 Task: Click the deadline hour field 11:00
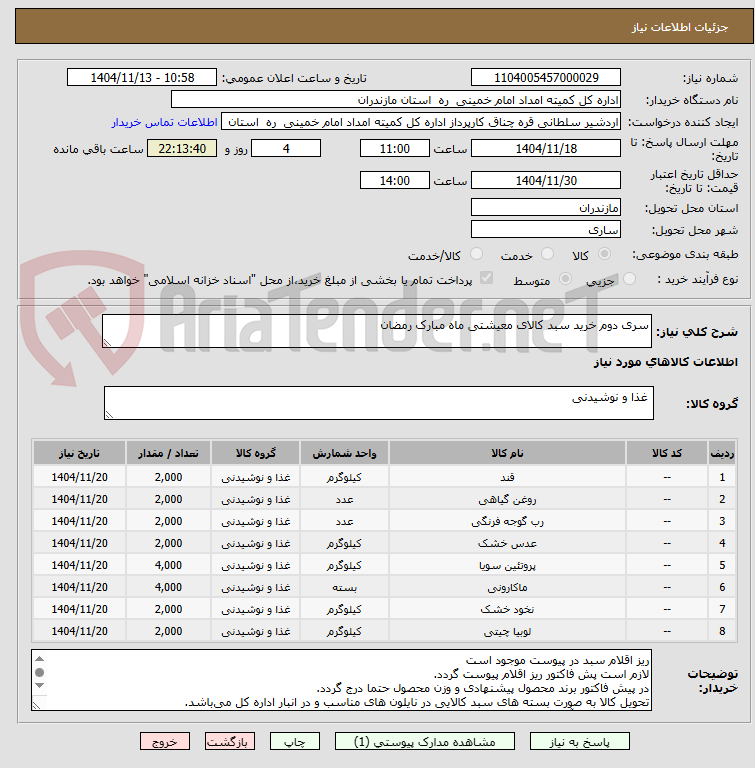click(x=394, y=148)
